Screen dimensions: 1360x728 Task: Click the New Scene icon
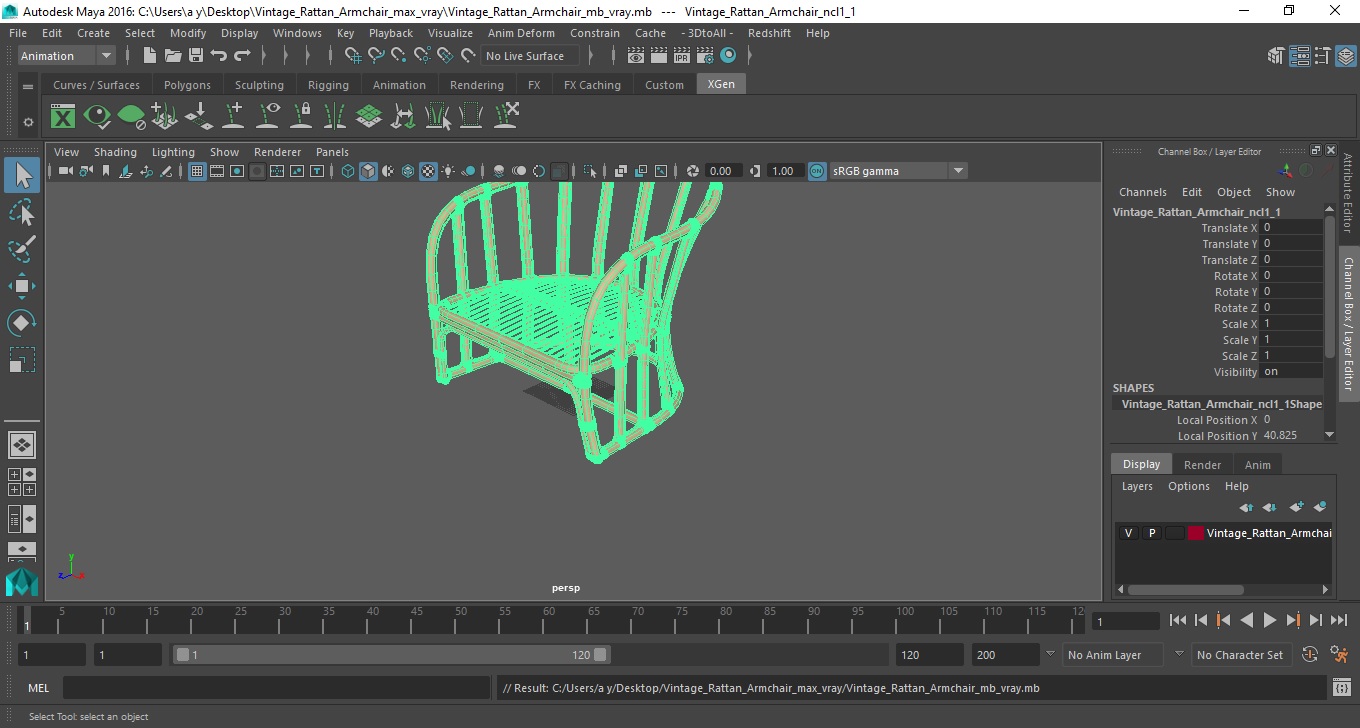[150, 56]
